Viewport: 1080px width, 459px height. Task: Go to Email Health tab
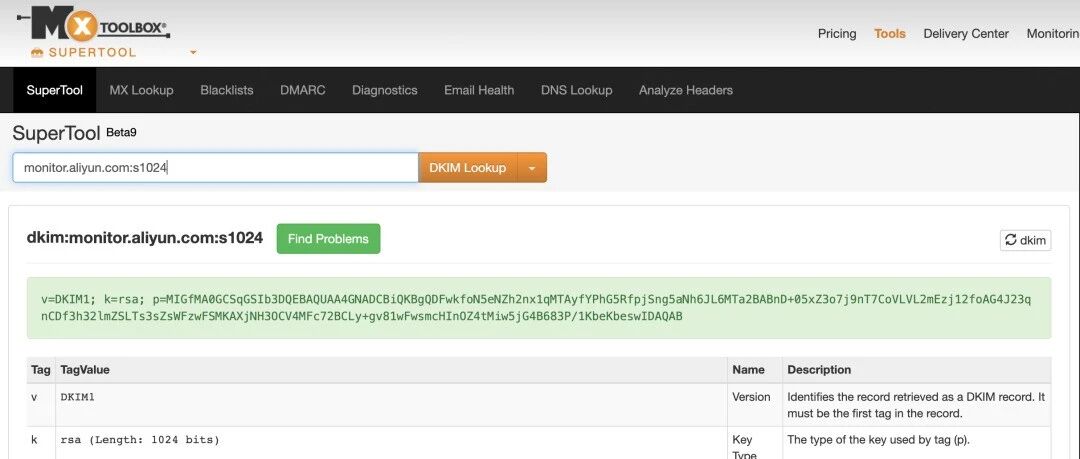tap(479, 90)
